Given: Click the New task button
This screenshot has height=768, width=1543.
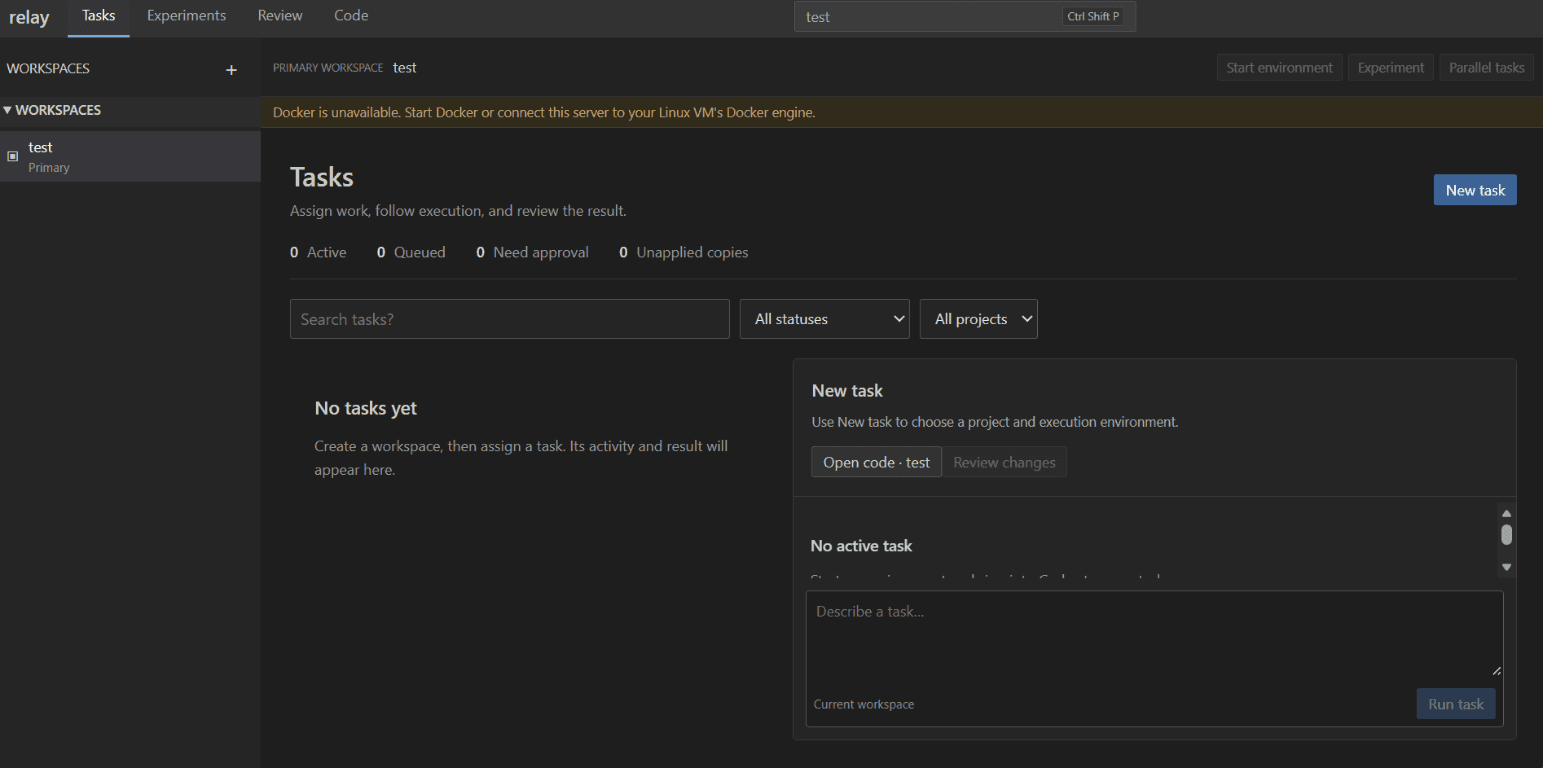Looking at the screenshot, I should tap(1475, 190).
